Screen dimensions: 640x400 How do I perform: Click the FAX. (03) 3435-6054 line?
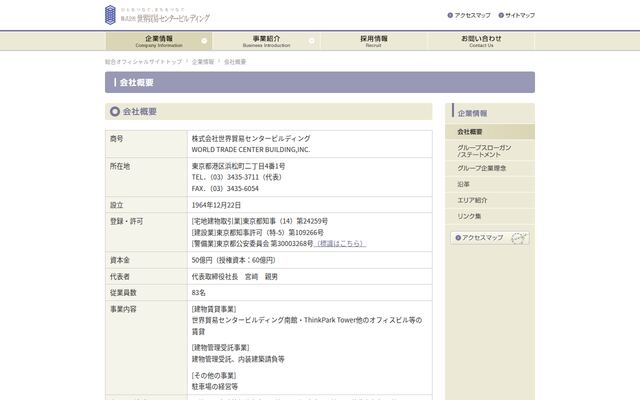click(x=225, y=189)
